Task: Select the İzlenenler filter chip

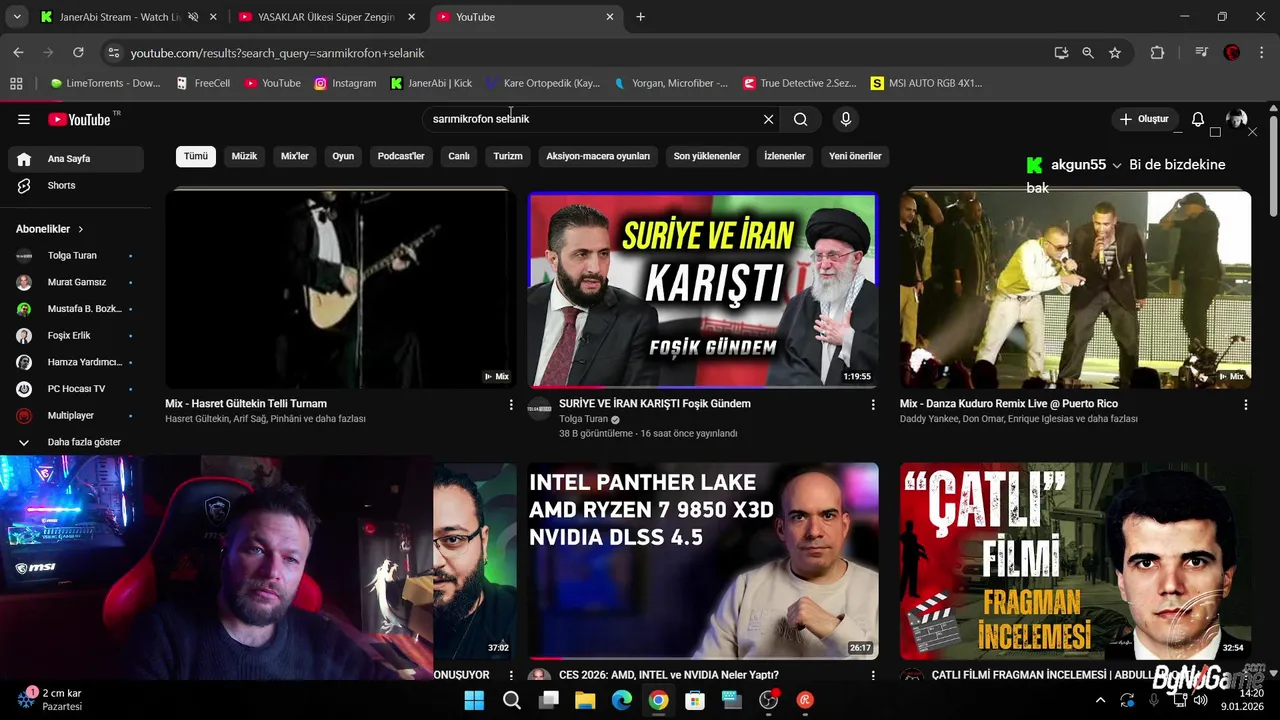Action: [785, 156]
